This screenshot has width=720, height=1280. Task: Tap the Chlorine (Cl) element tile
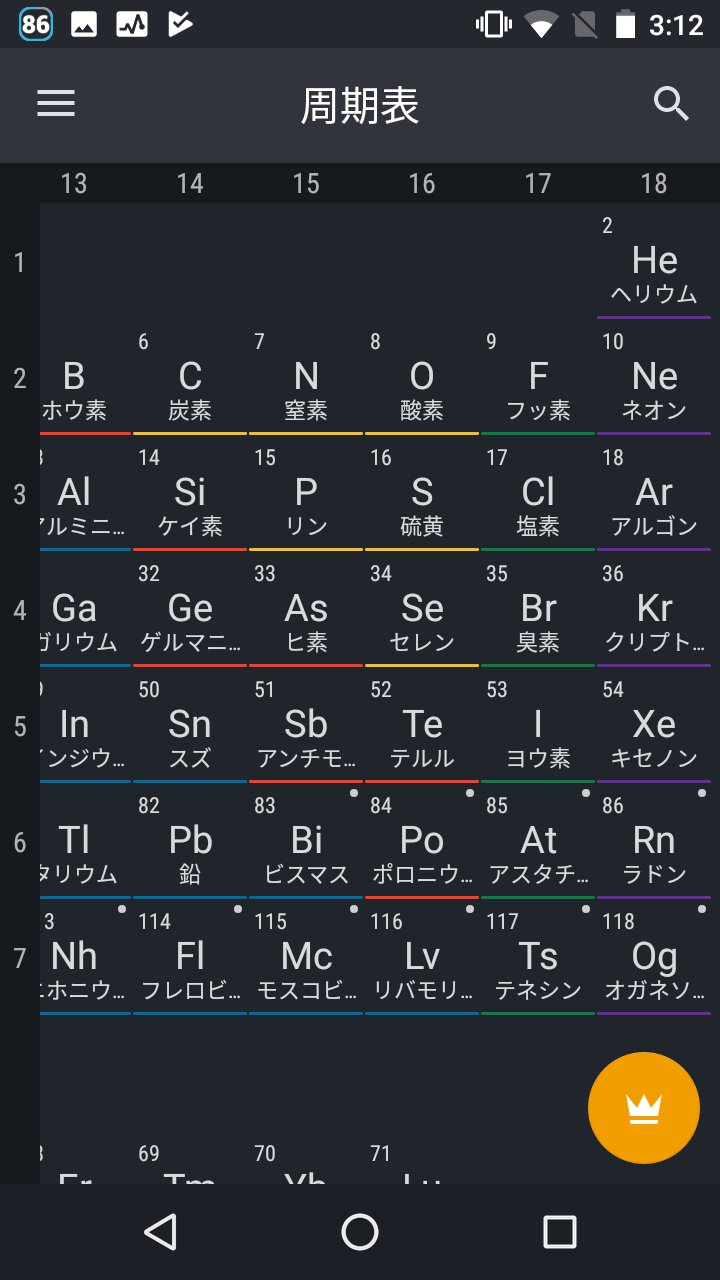(x=538, y=498)
